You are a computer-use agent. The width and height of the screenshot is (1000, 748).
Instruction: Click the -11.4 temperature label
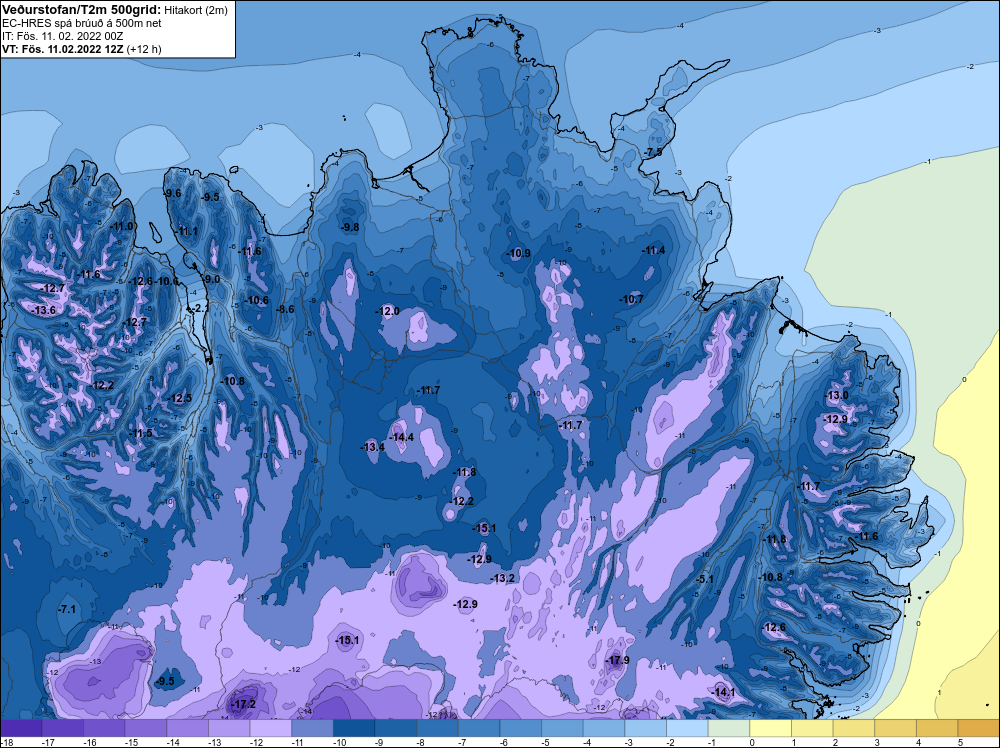tap(654, 251)
